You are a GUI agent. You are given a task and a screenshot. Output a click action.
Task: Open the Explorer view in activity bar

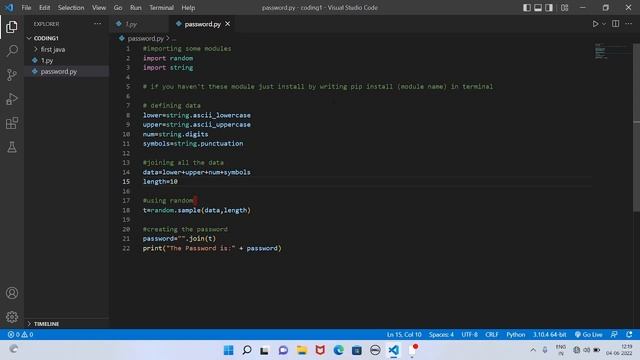(x=12, y=27)
